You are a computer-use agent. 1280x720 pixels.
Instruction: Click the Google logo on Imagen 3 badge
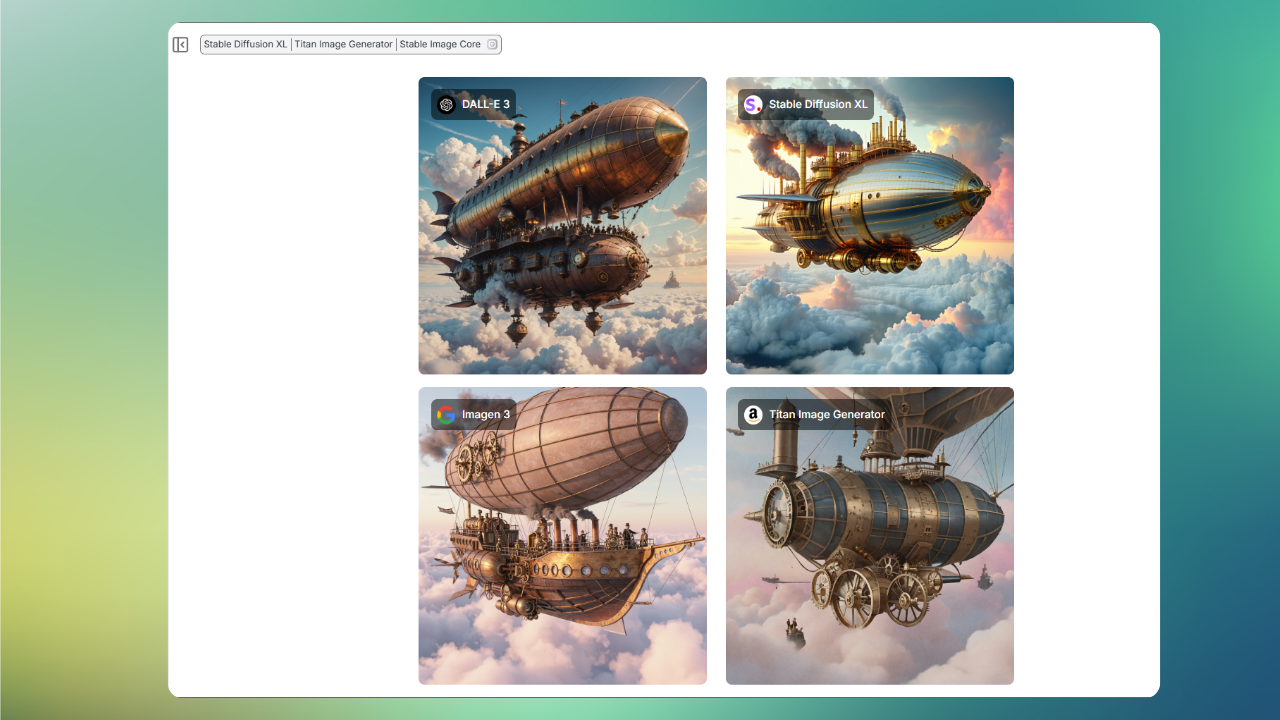tap(446, 415)
